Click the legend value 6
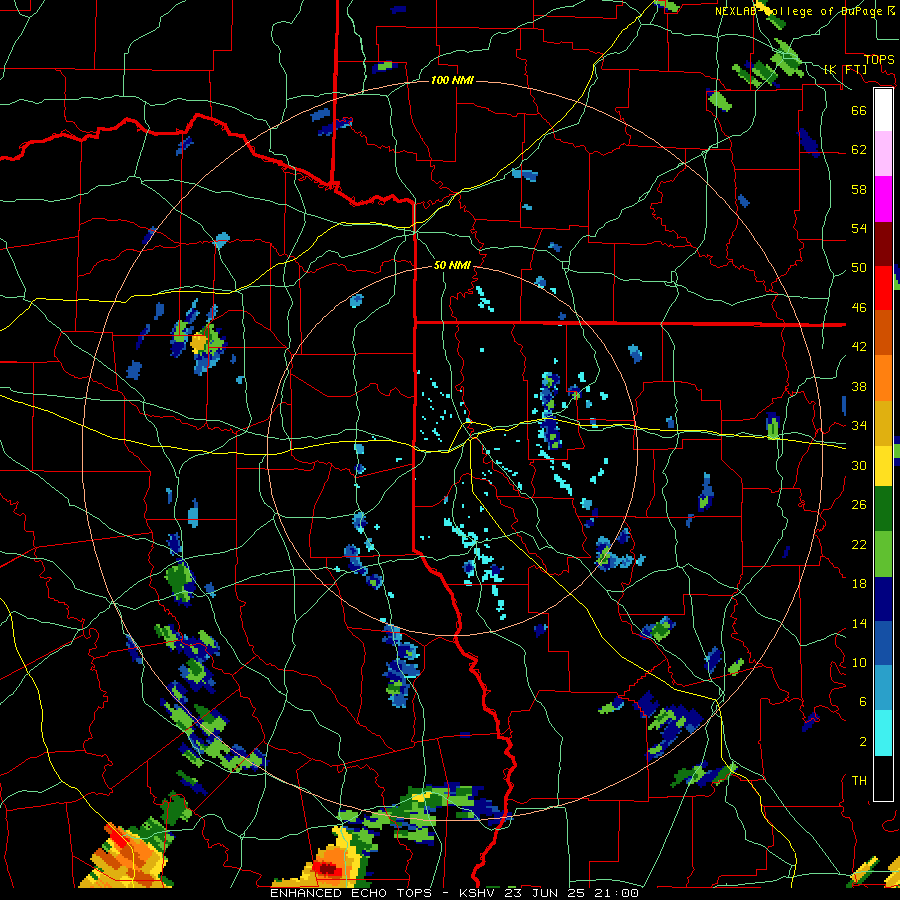 point(863,701)
